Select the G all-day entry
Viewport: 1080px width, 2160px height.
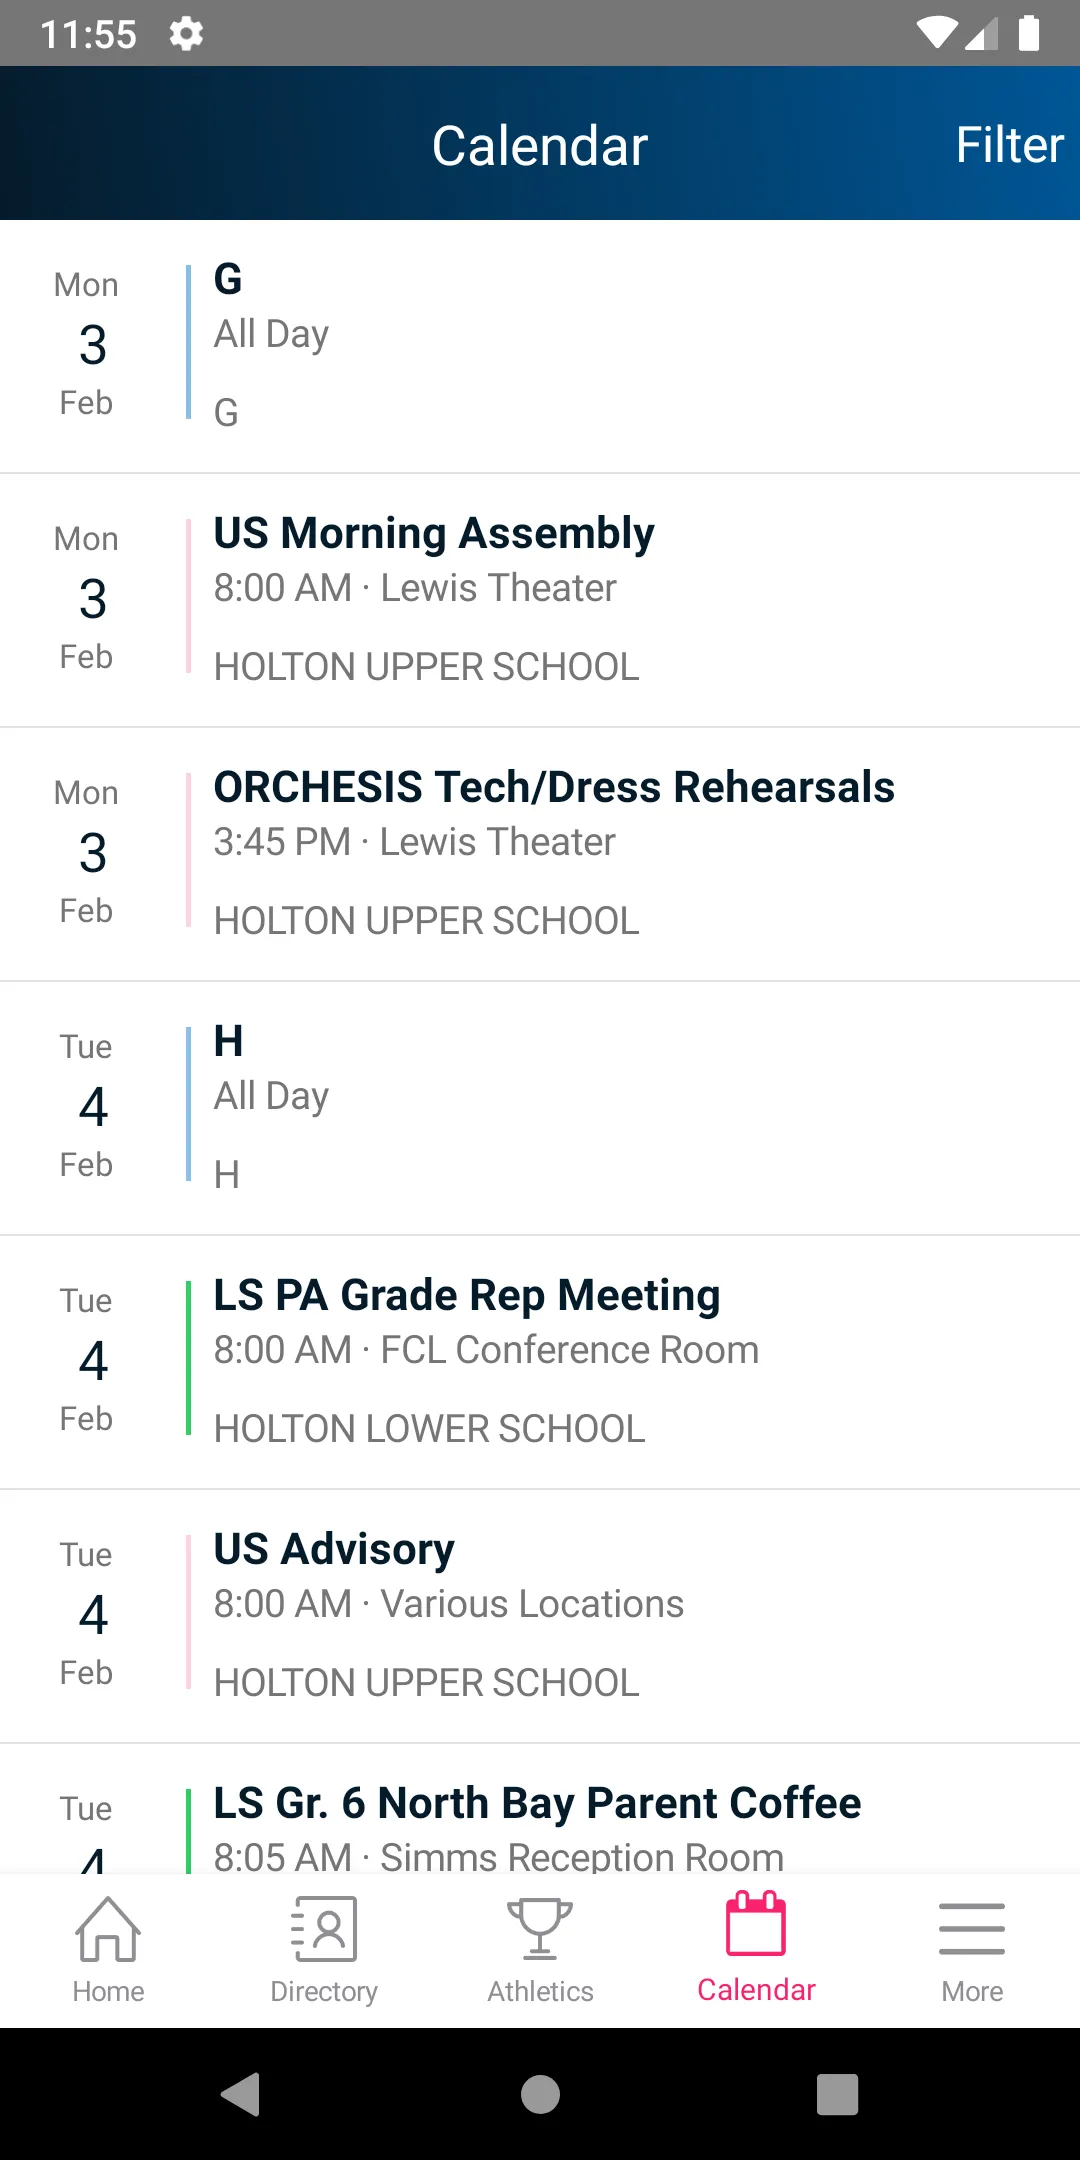click(540, 346)
